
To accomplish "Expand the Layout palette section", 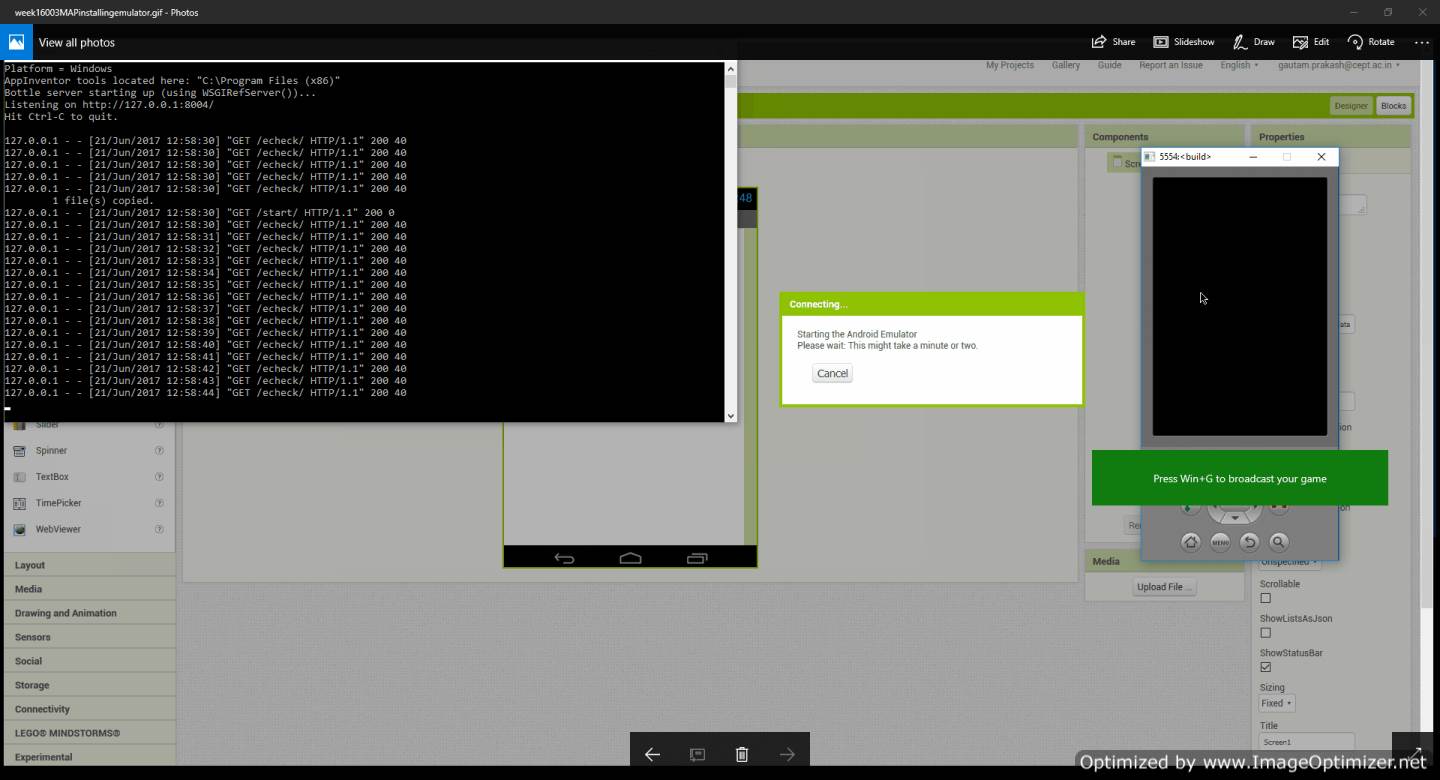I will click(x=89, y=565).
